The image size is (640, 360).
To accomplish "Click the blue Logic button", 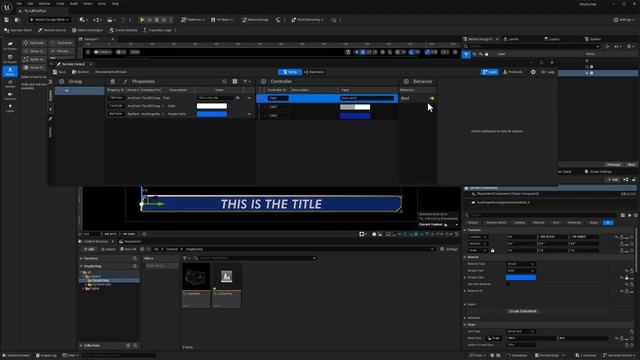I will 489,72.
